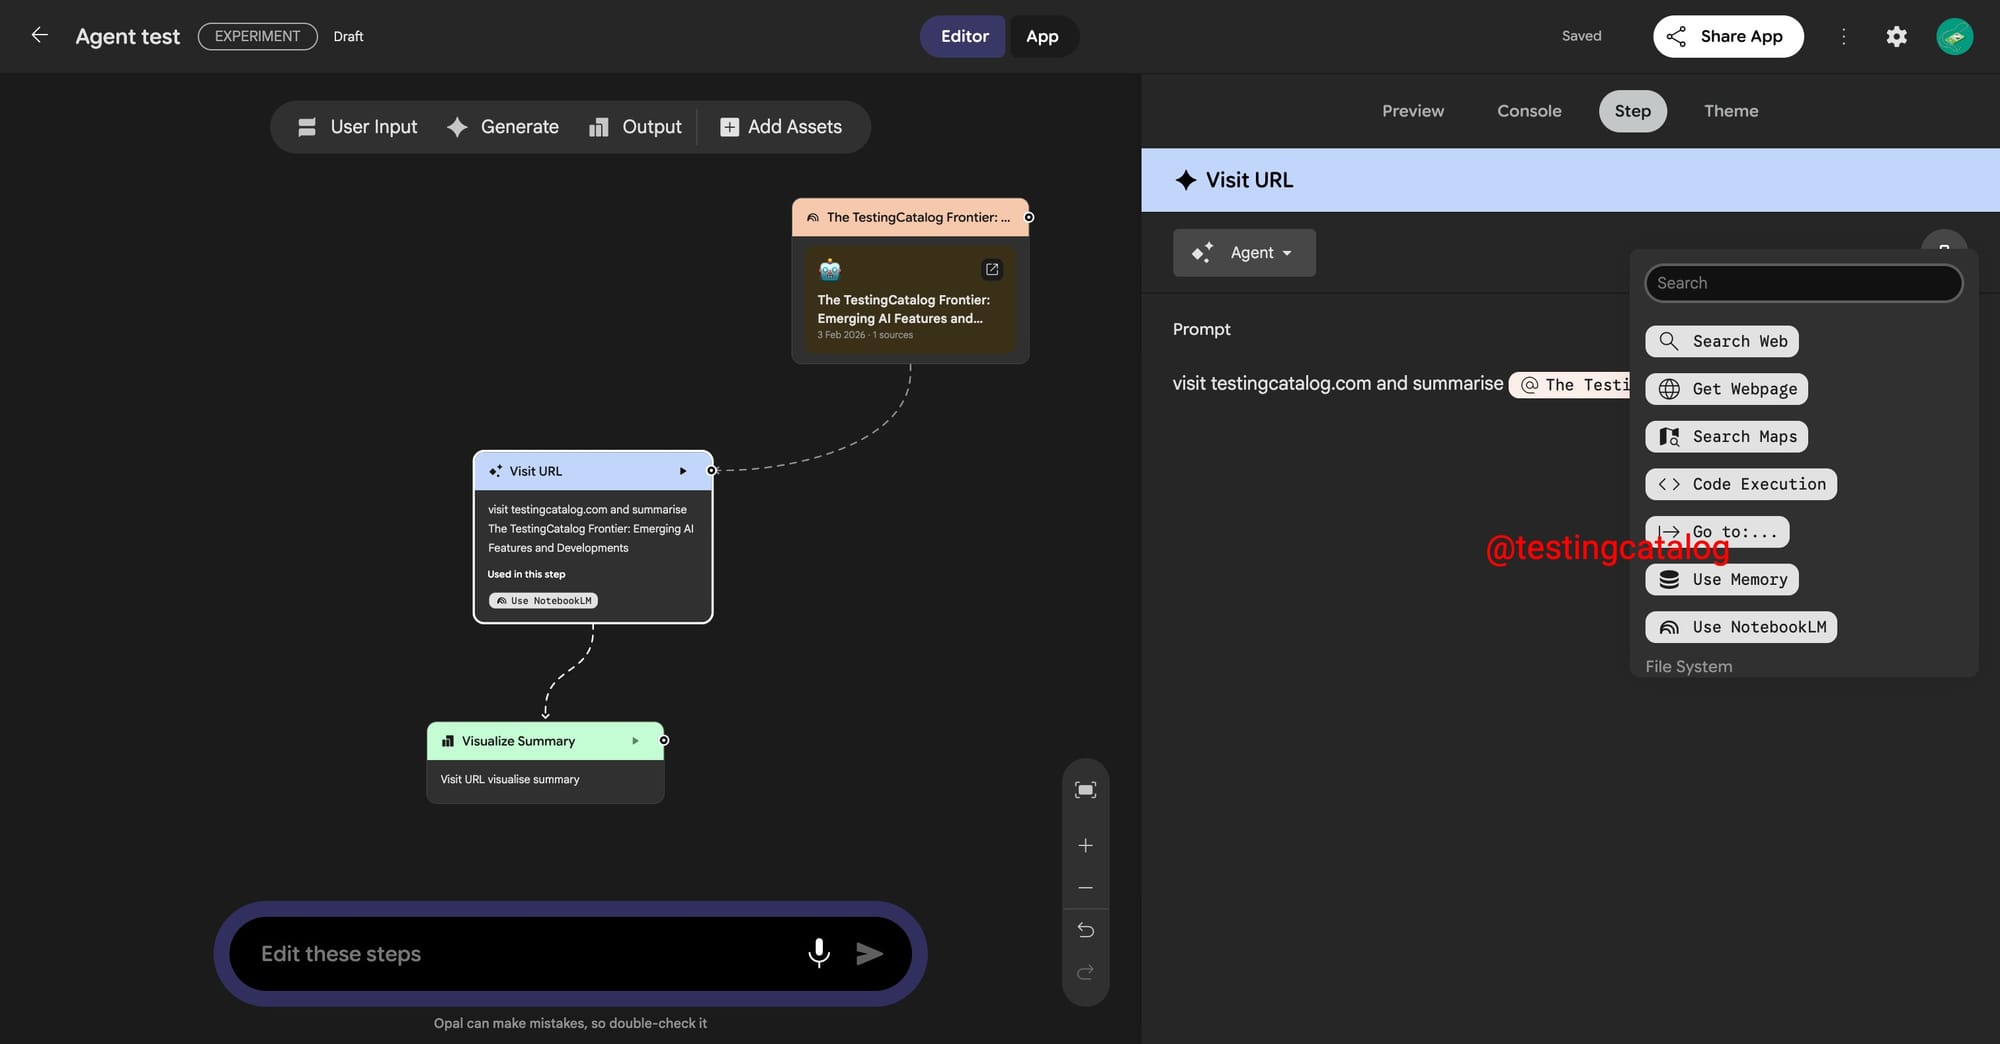Open the three-dot more options menu
This screenshot has width=2000, height=1044.
pos(1843,36)
